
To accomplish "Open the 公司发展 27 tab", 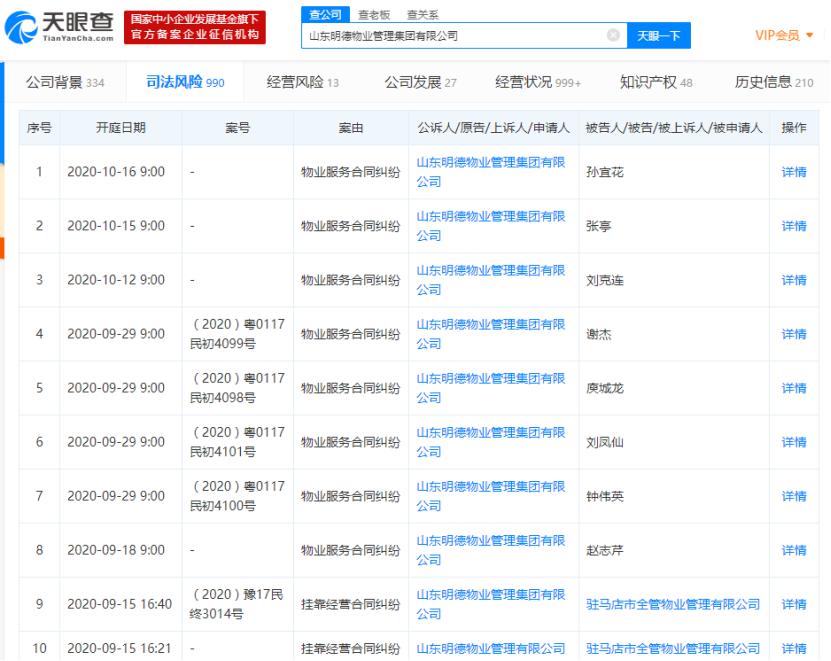I will (420, 82).
